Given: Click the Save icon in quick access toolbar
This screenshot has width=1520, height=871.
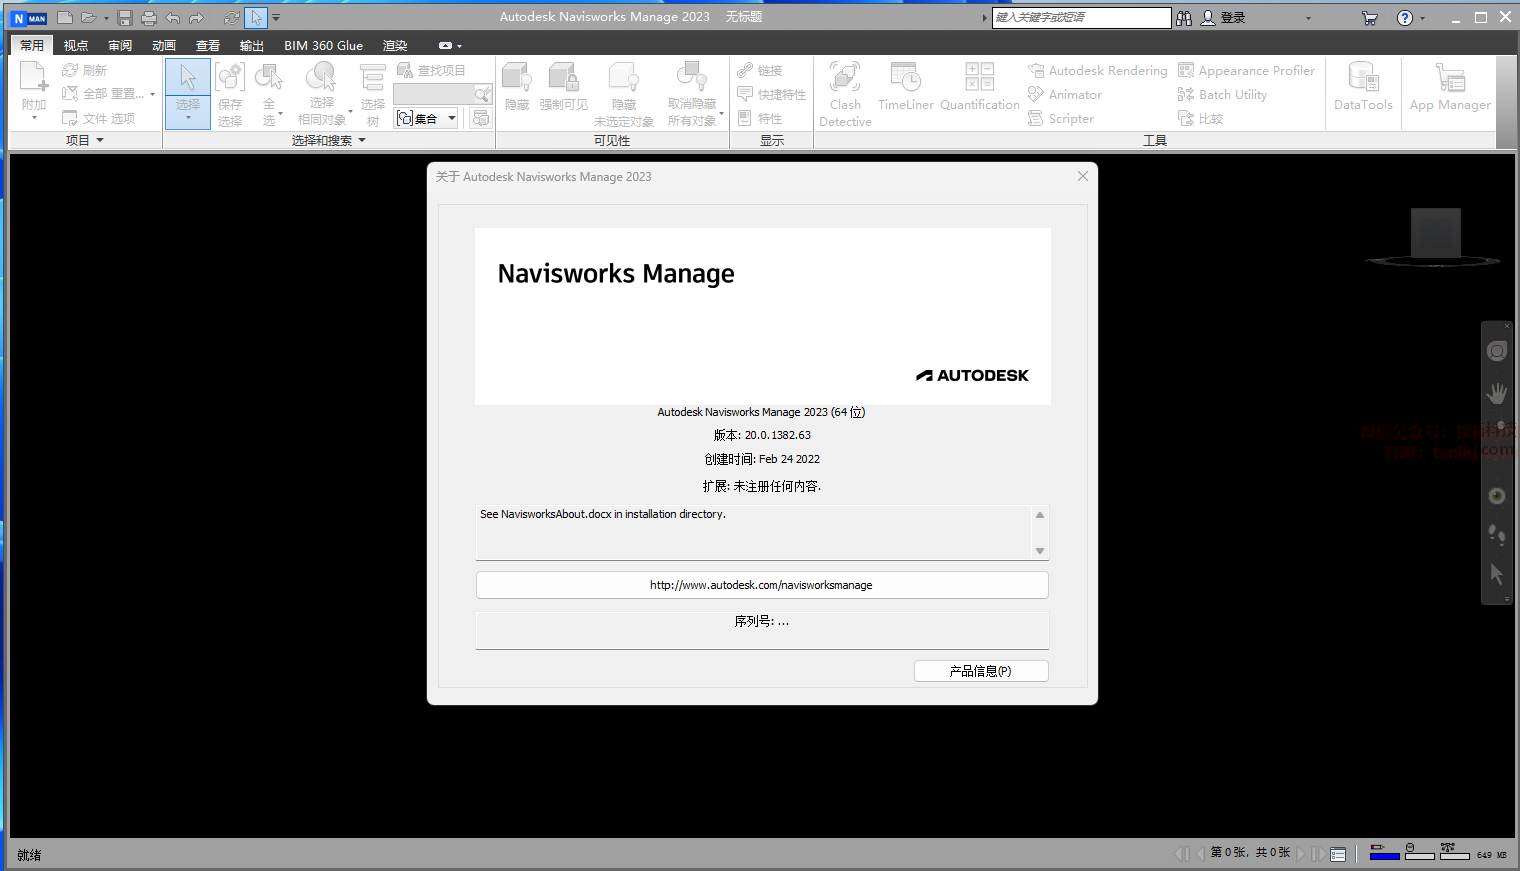Looking at the screenshot, I should pos(125,18).
